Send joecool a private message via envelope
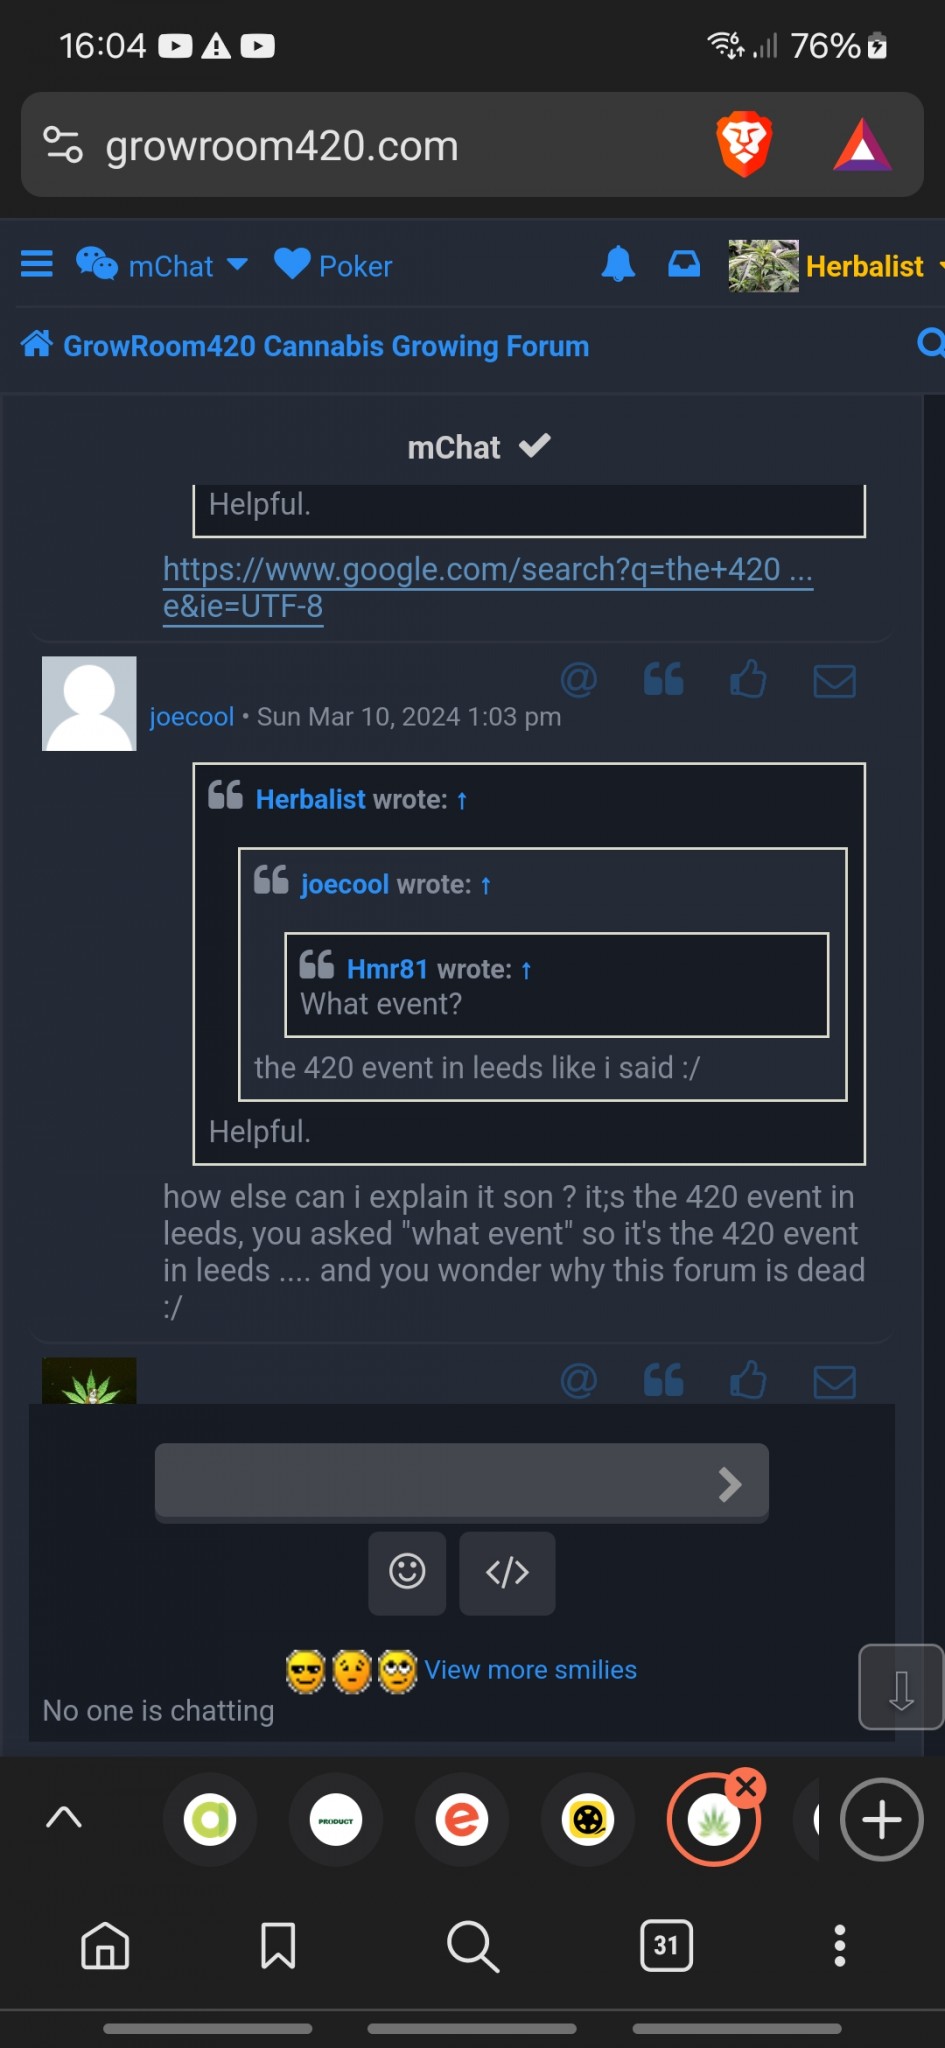 [834, 681]
